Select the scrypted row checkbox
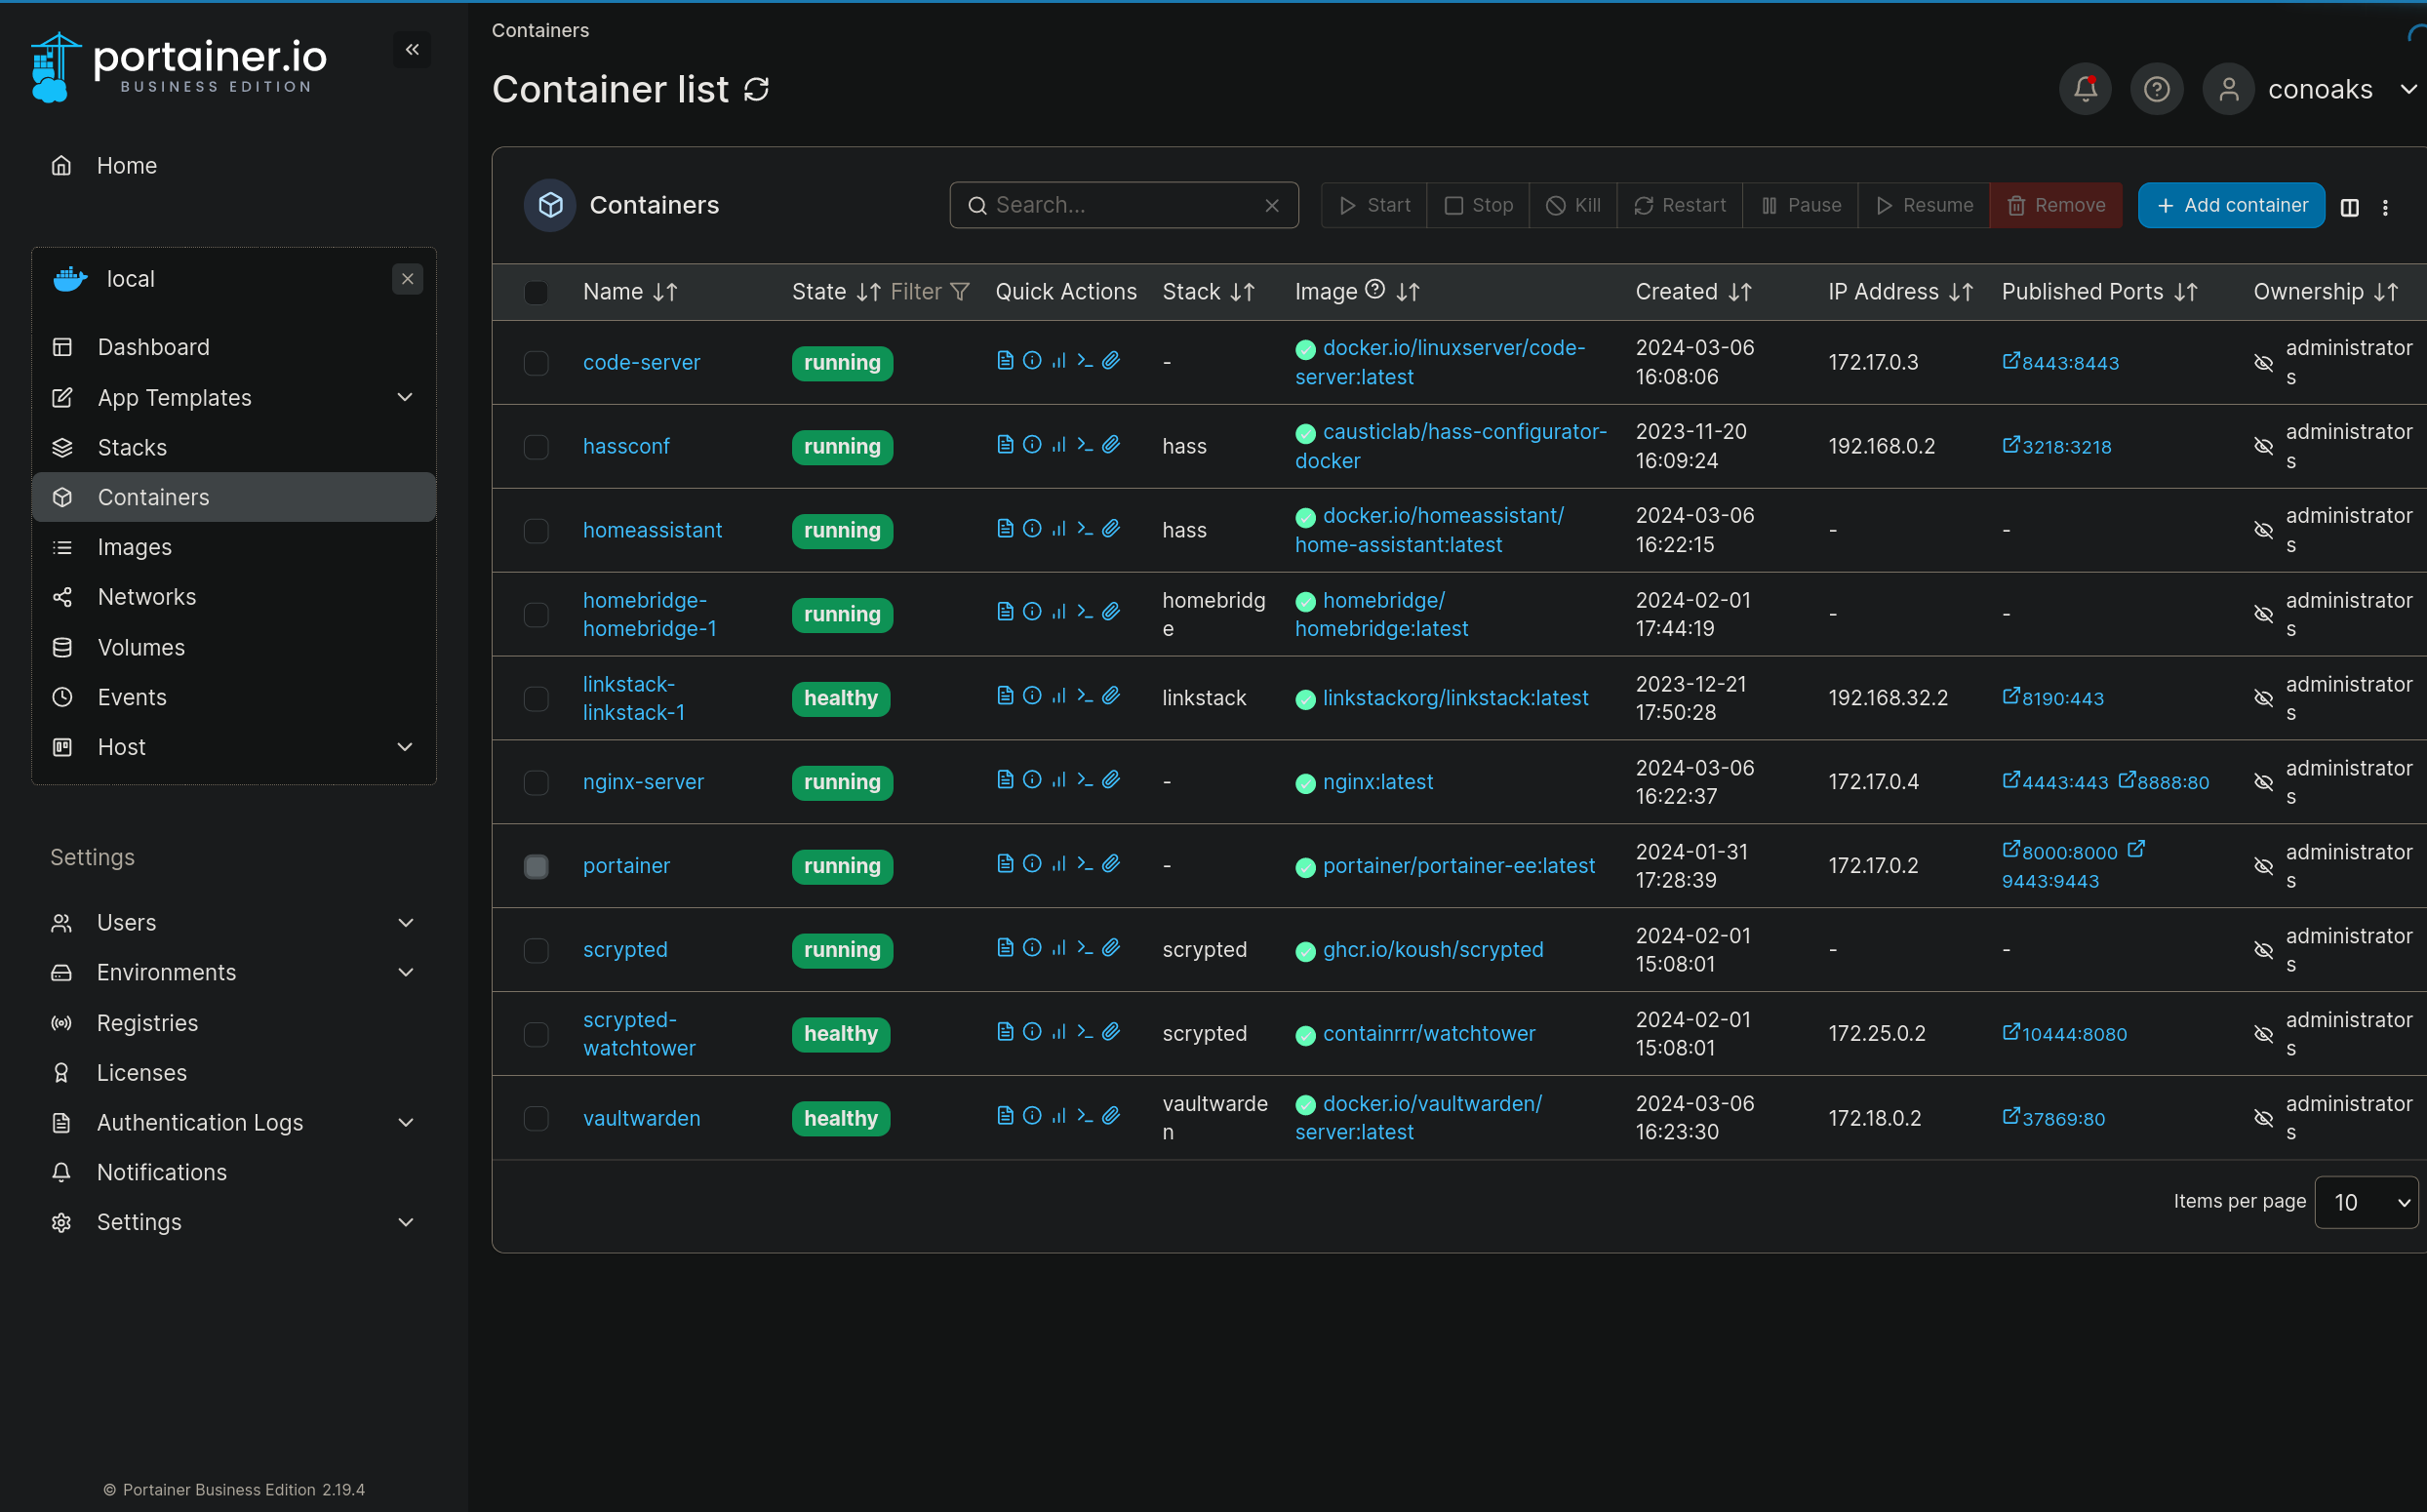Screen dimensions: 2427x1512 click(536, 950)
